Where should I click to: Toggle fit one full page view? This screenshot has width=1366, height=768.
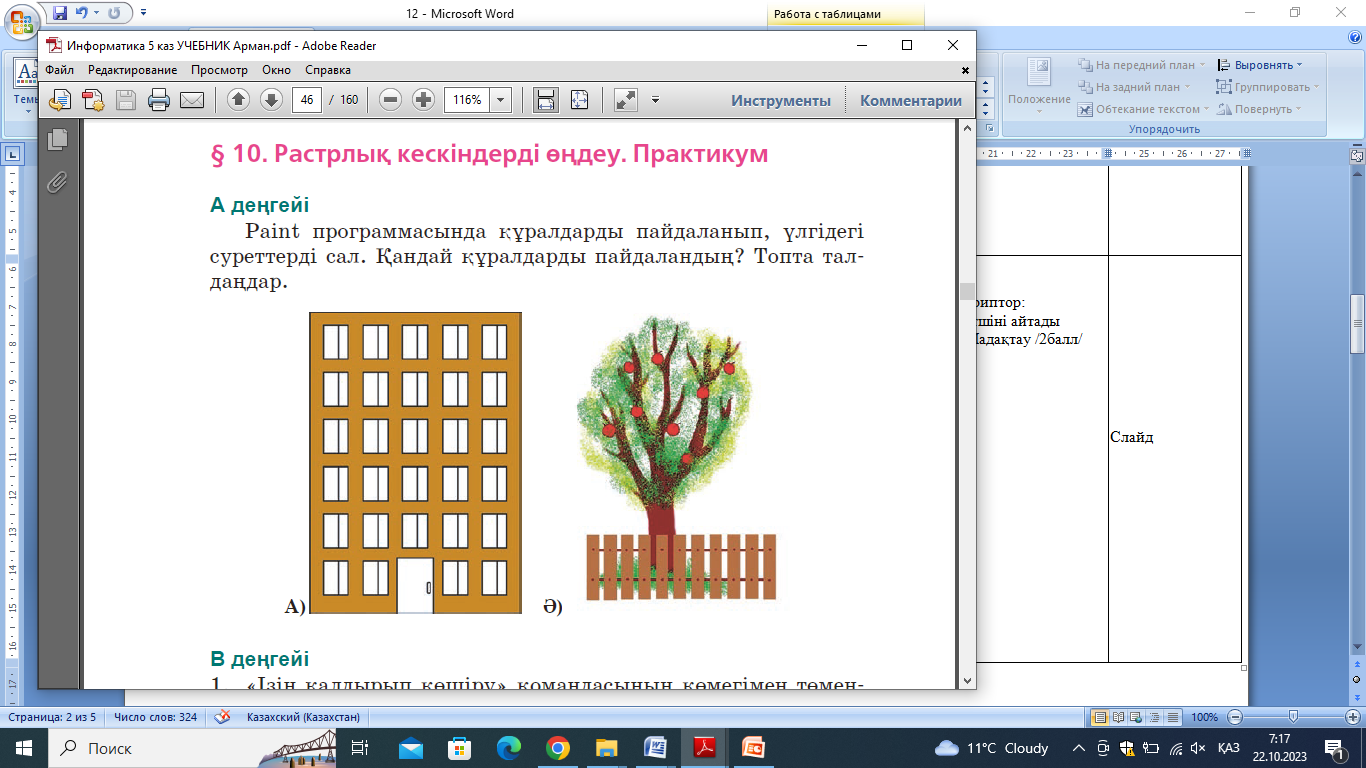pos(579,100)
